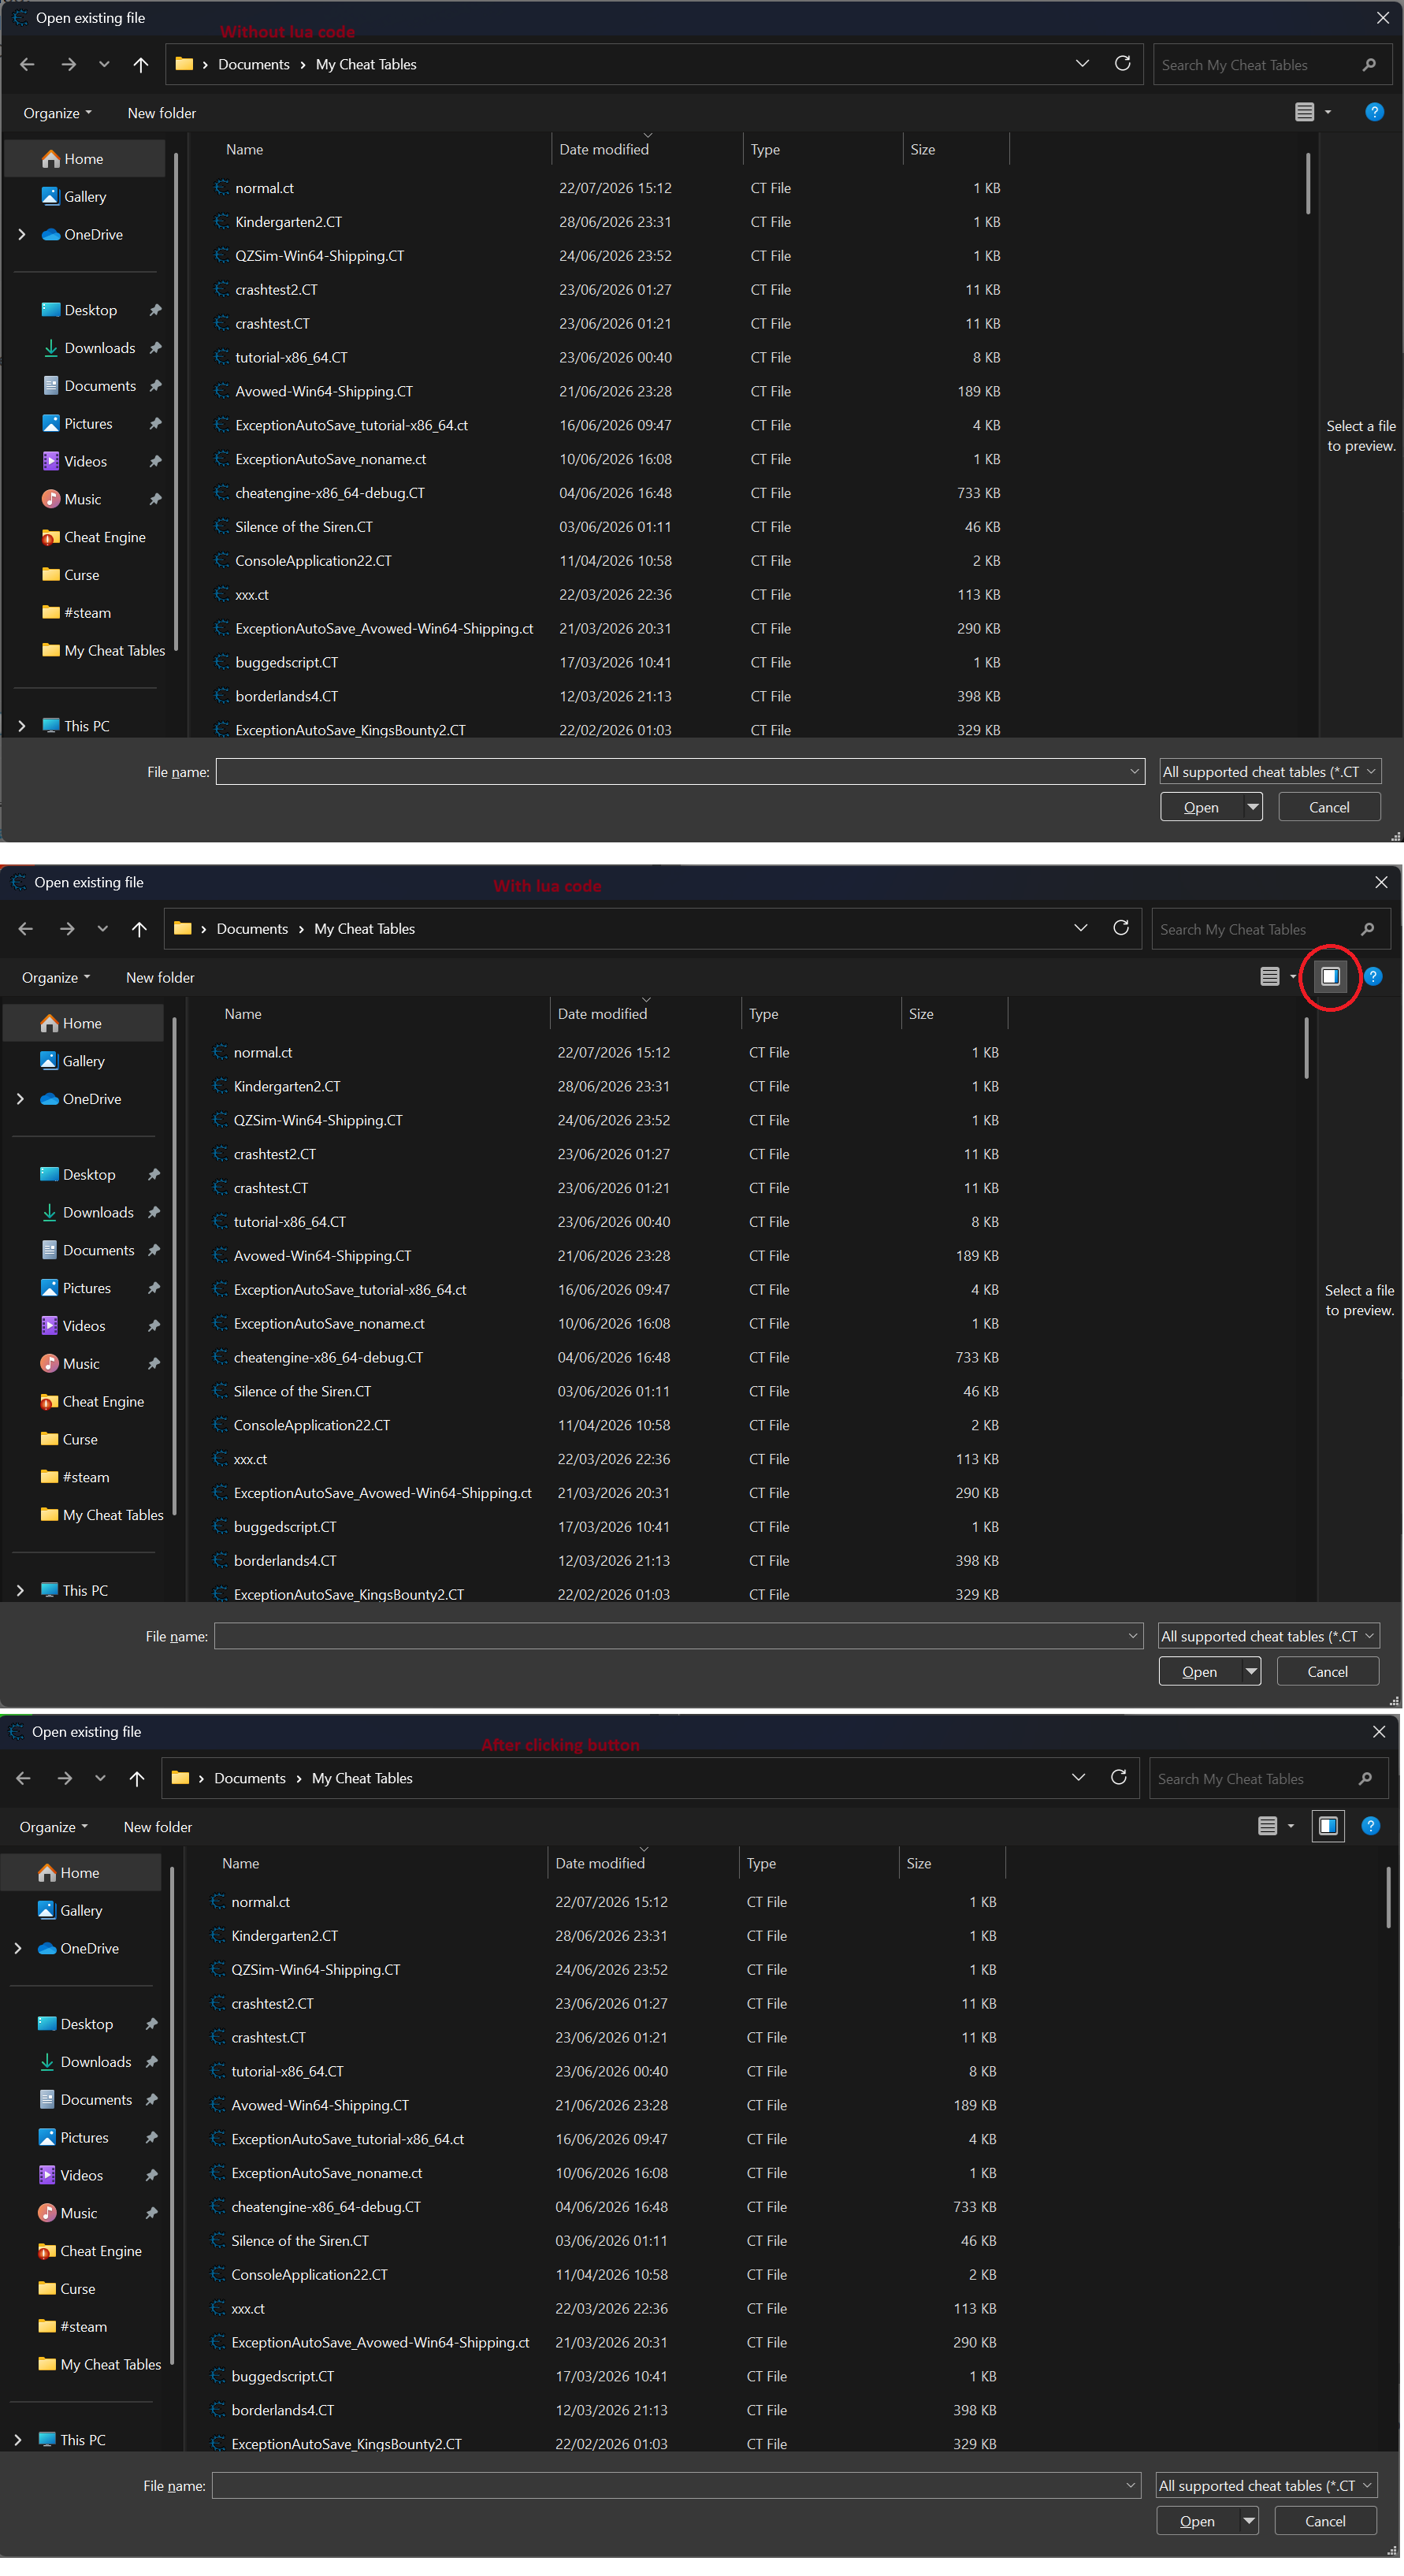Click the view layout icon in the top dialog
Viewport: 1404px width, 2576px height.
point(1304,112)
